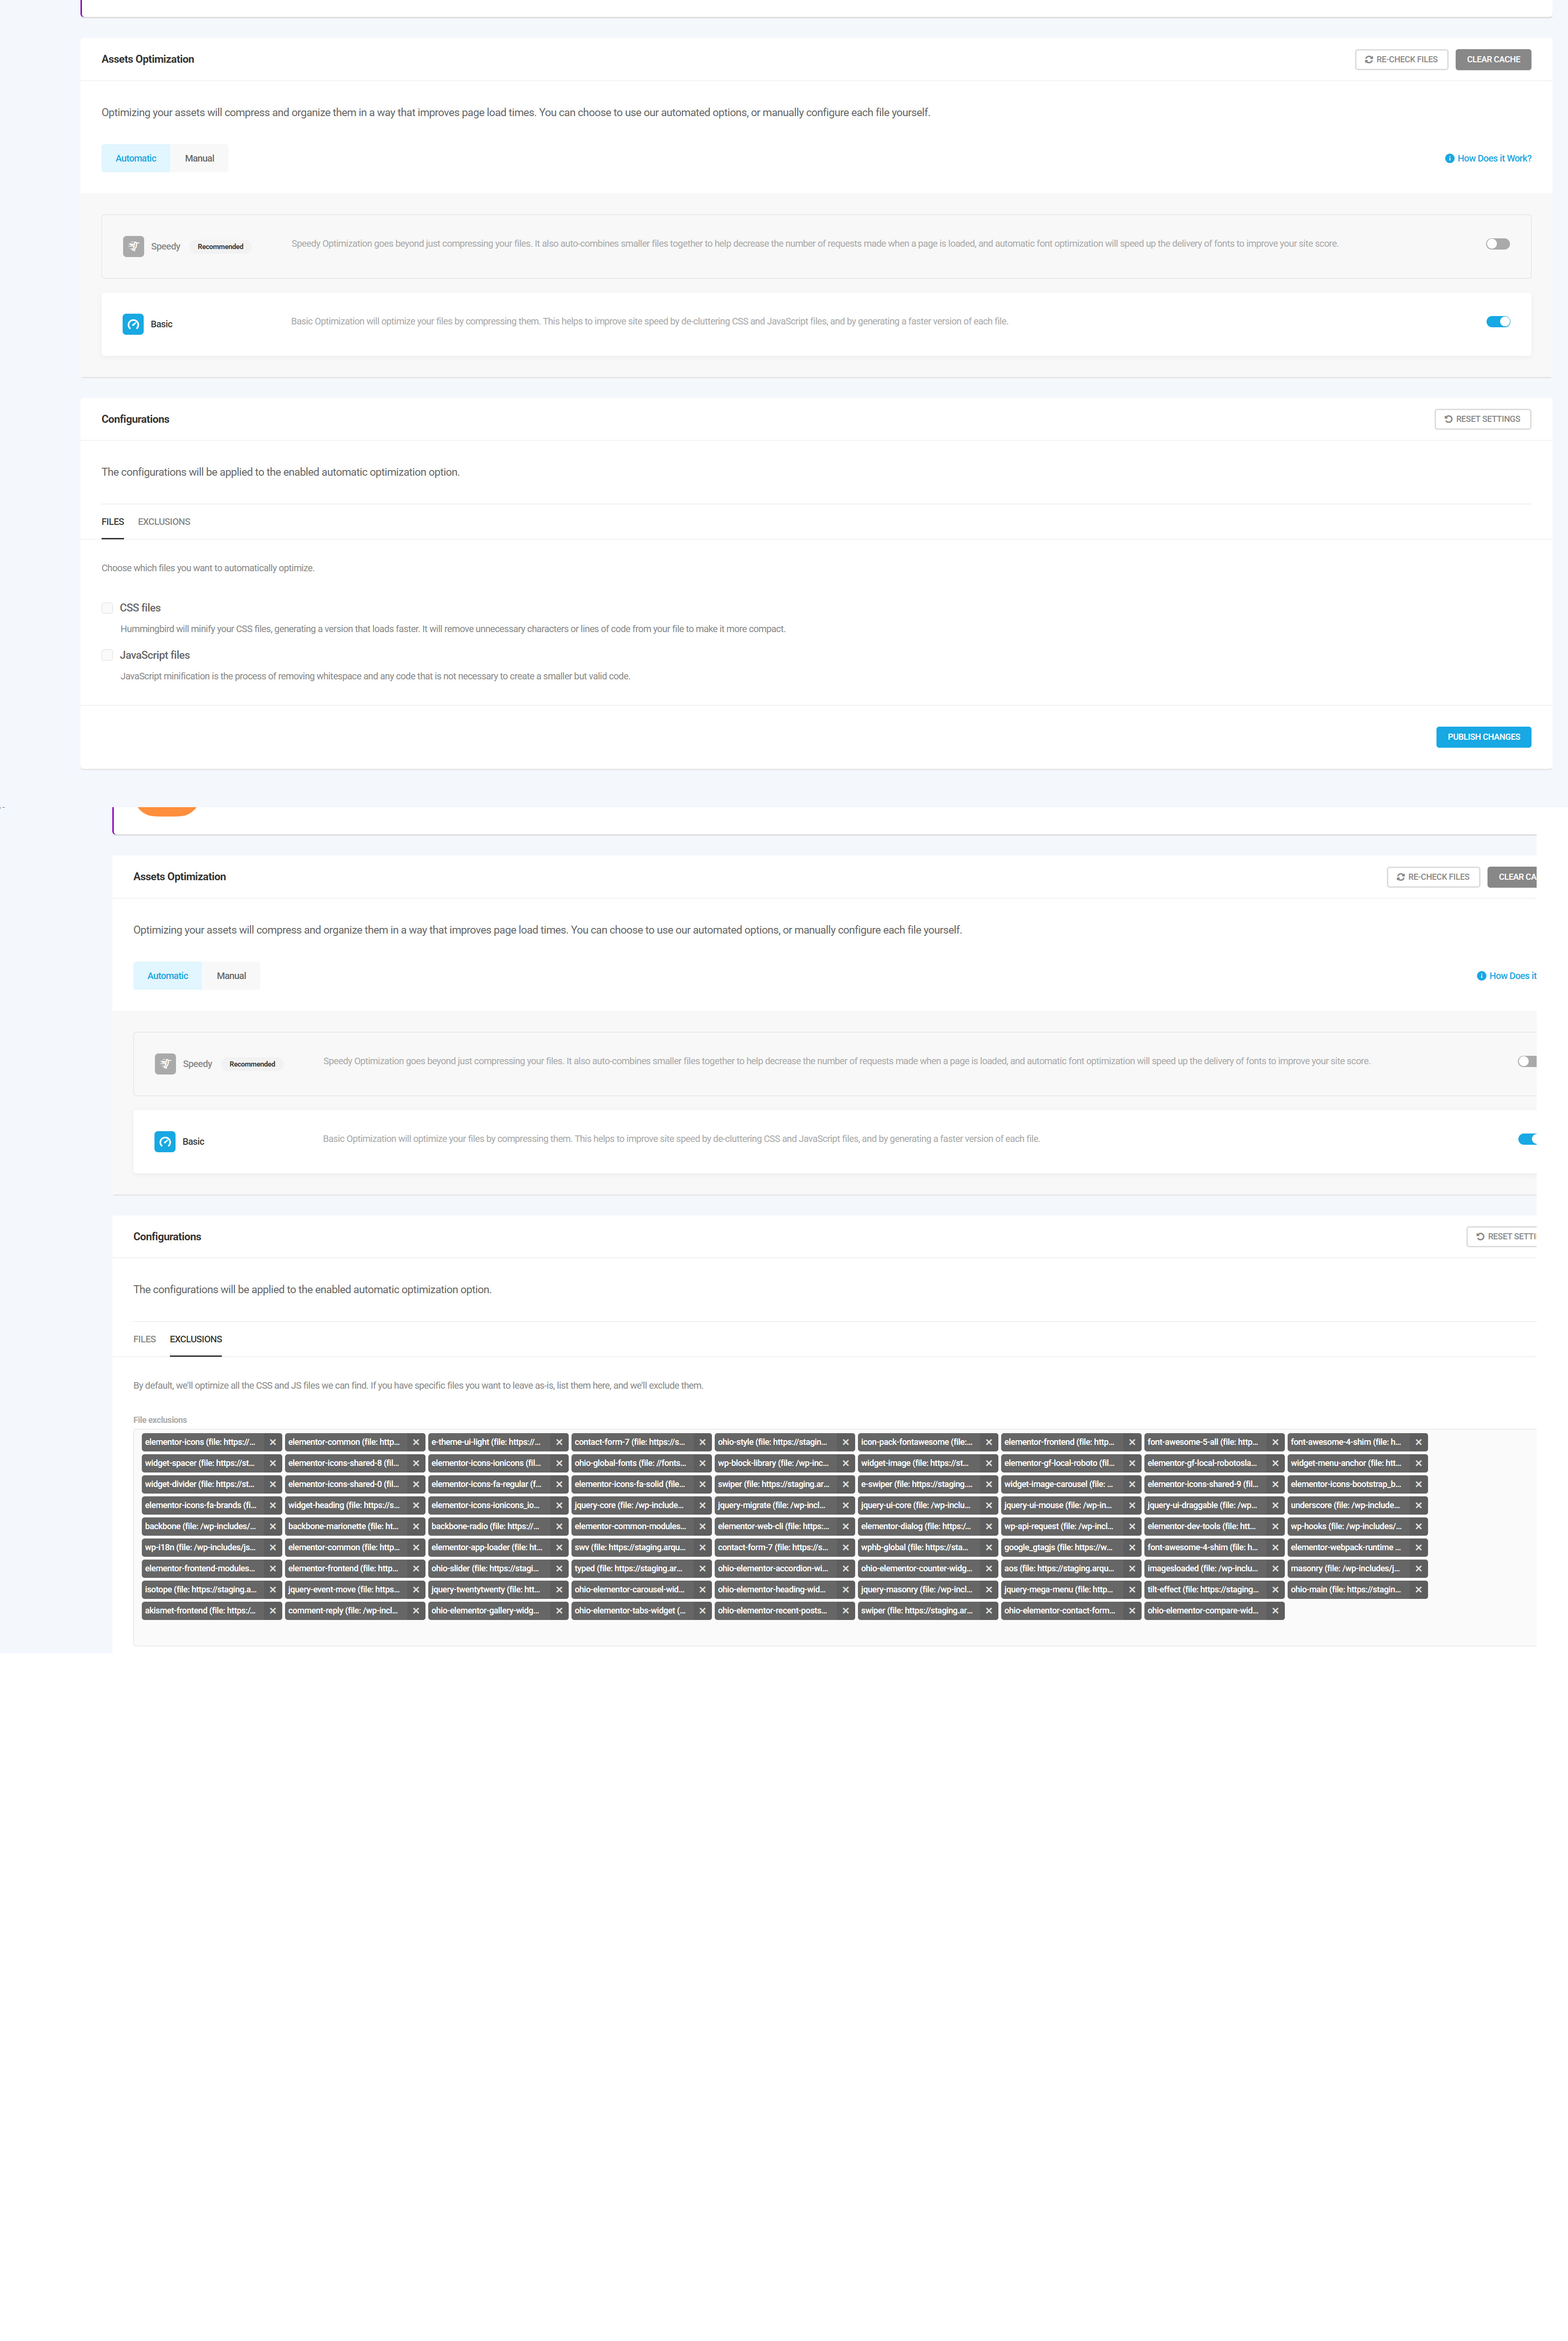Open the Exclusions tab in upper panel
This screenshot has height=2341, width=1568.
tap(164, 522)
